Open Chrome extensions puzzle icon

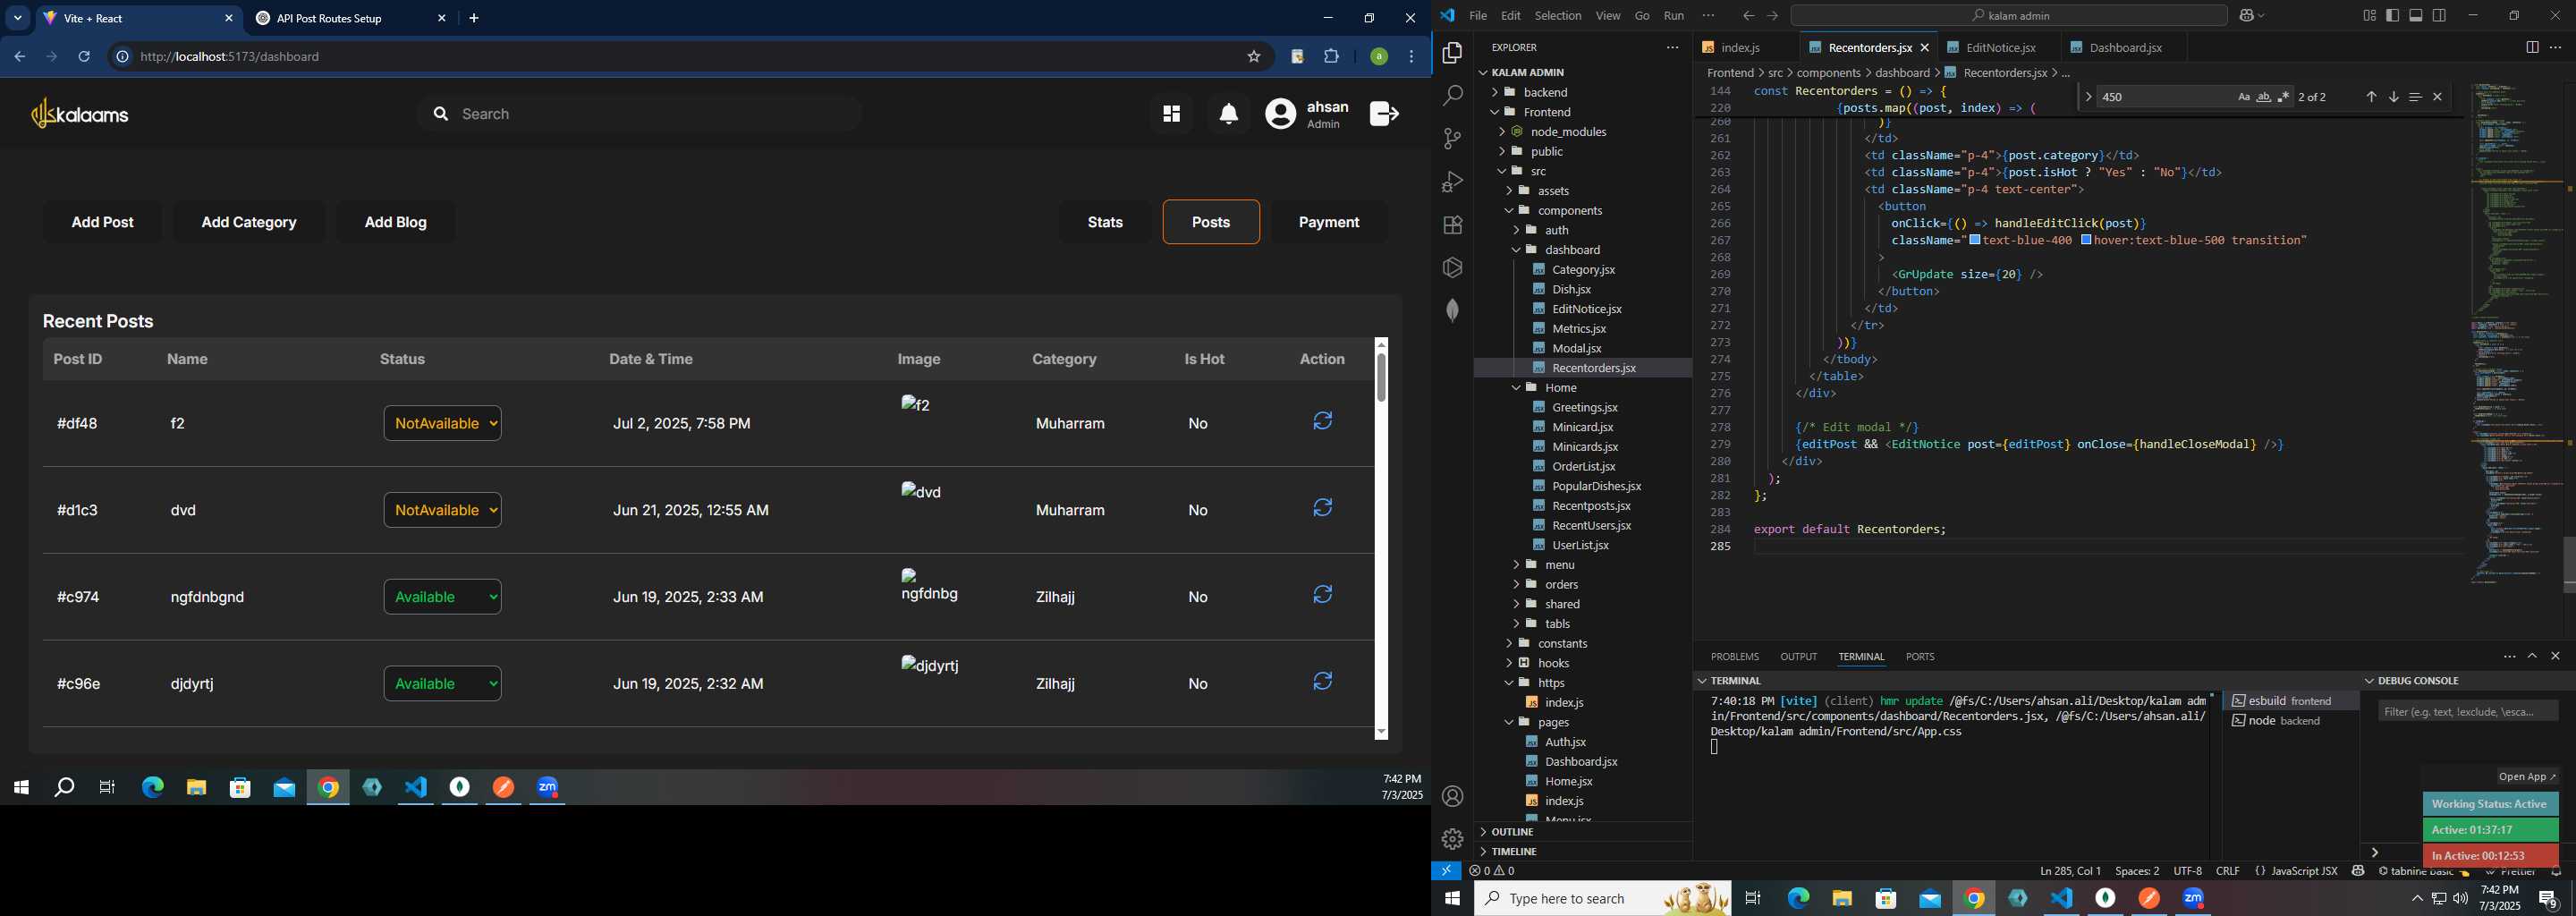click(1332, 57)
